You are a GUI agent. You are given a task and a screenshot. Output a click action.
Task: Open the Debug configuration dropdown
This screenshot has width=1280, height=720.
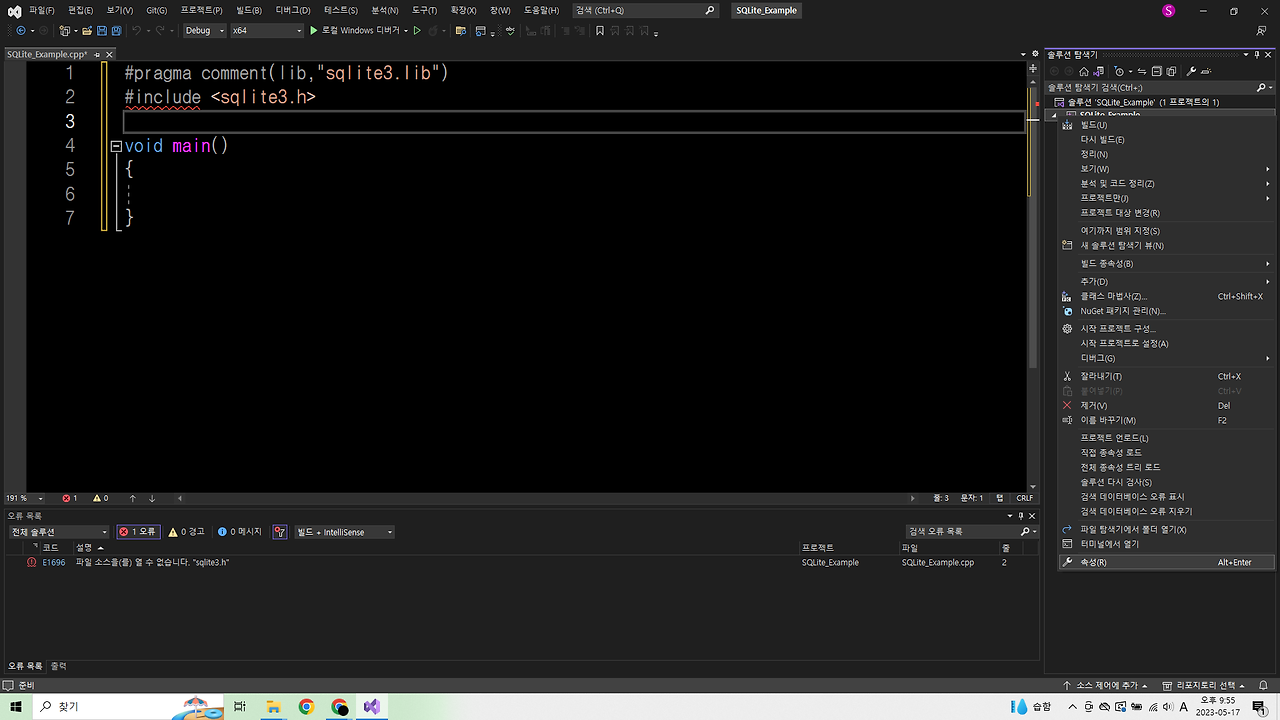205,31
